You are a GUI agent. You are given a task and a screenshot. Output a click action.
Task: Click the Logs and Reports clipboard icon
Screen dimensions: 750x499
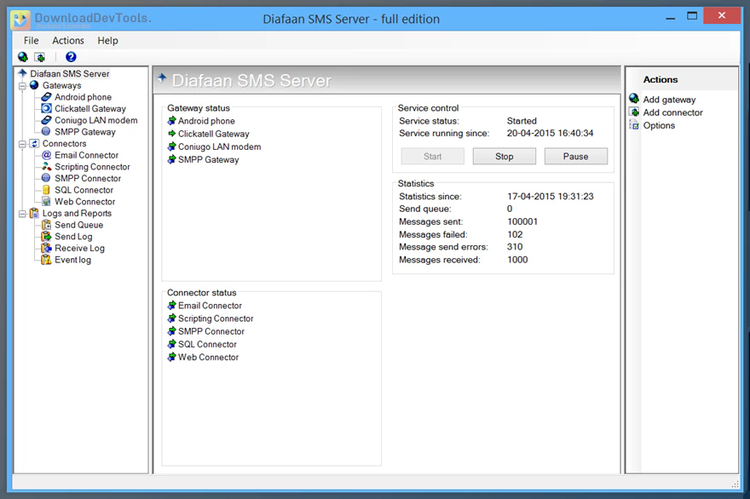34,213
